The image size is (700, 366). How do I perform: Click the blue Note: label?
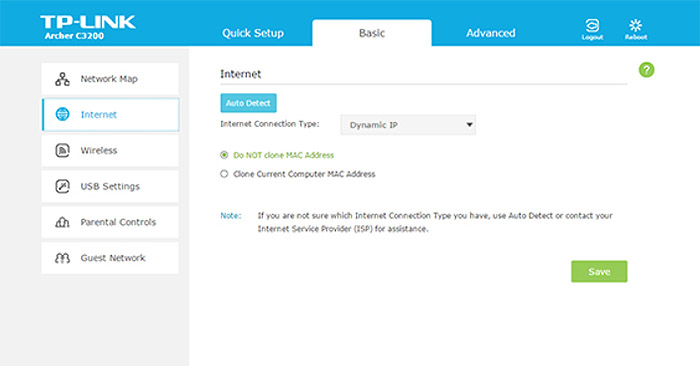tap(230, 216)
